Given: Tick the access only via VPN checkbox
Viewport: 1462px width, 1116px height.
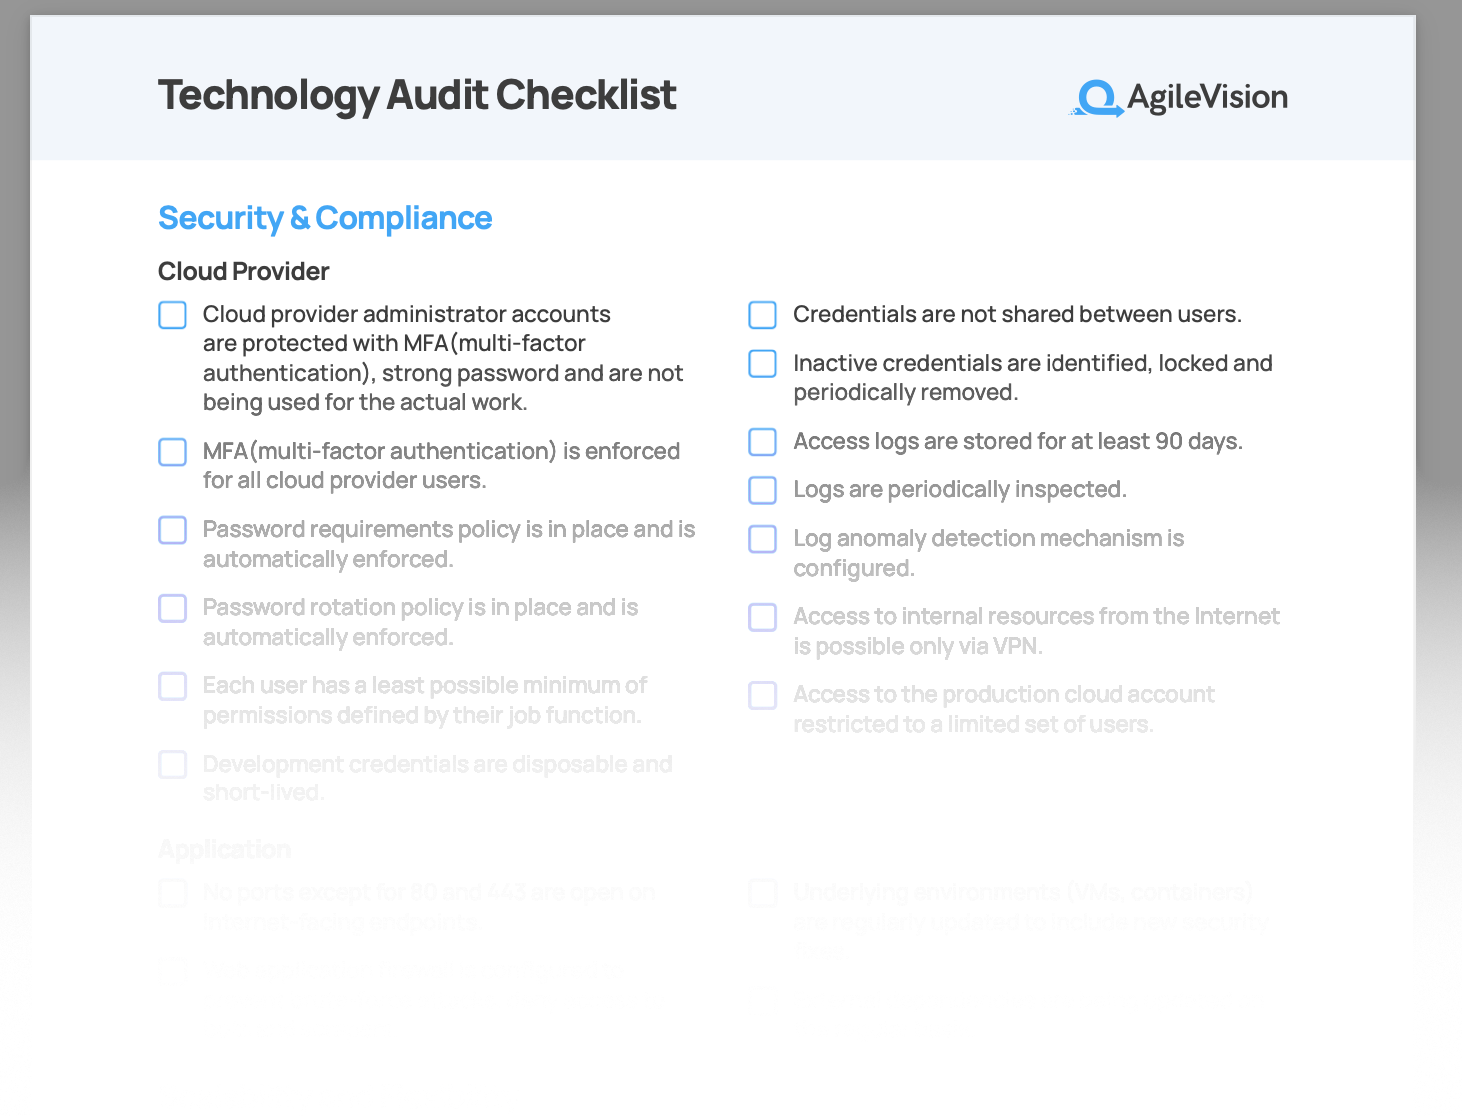Looking at the screenshot, I should click(763, 617).
